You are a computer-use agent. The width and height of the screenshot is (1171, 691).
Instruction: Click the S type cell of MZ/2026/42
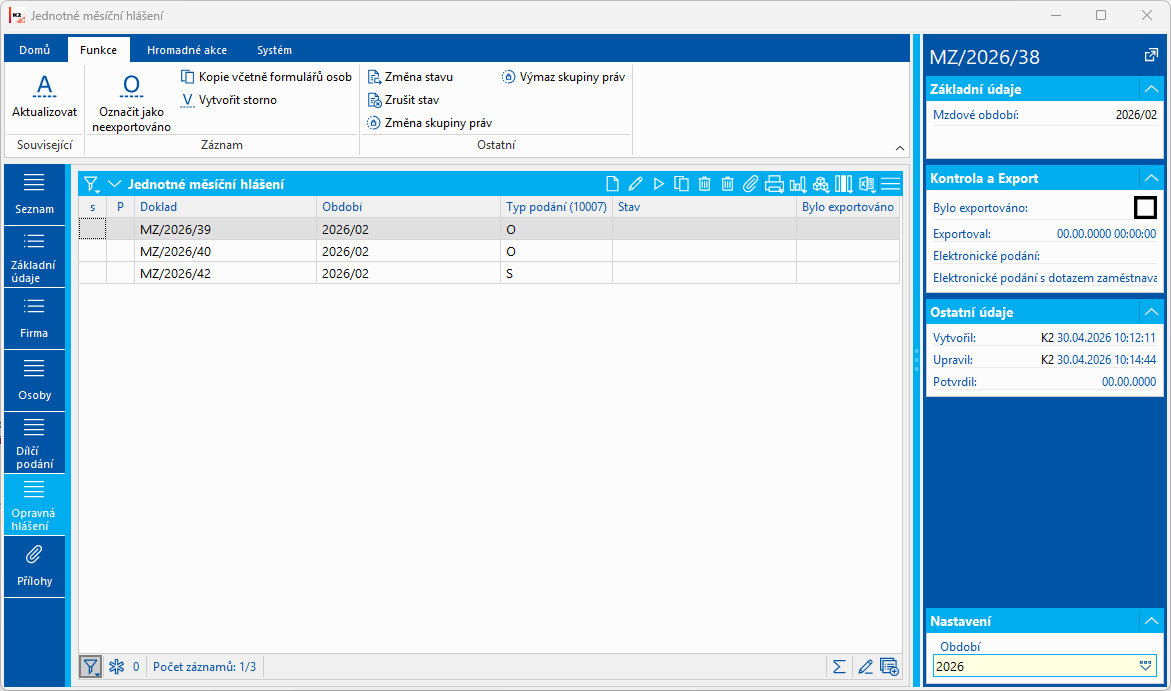(556, 273)
